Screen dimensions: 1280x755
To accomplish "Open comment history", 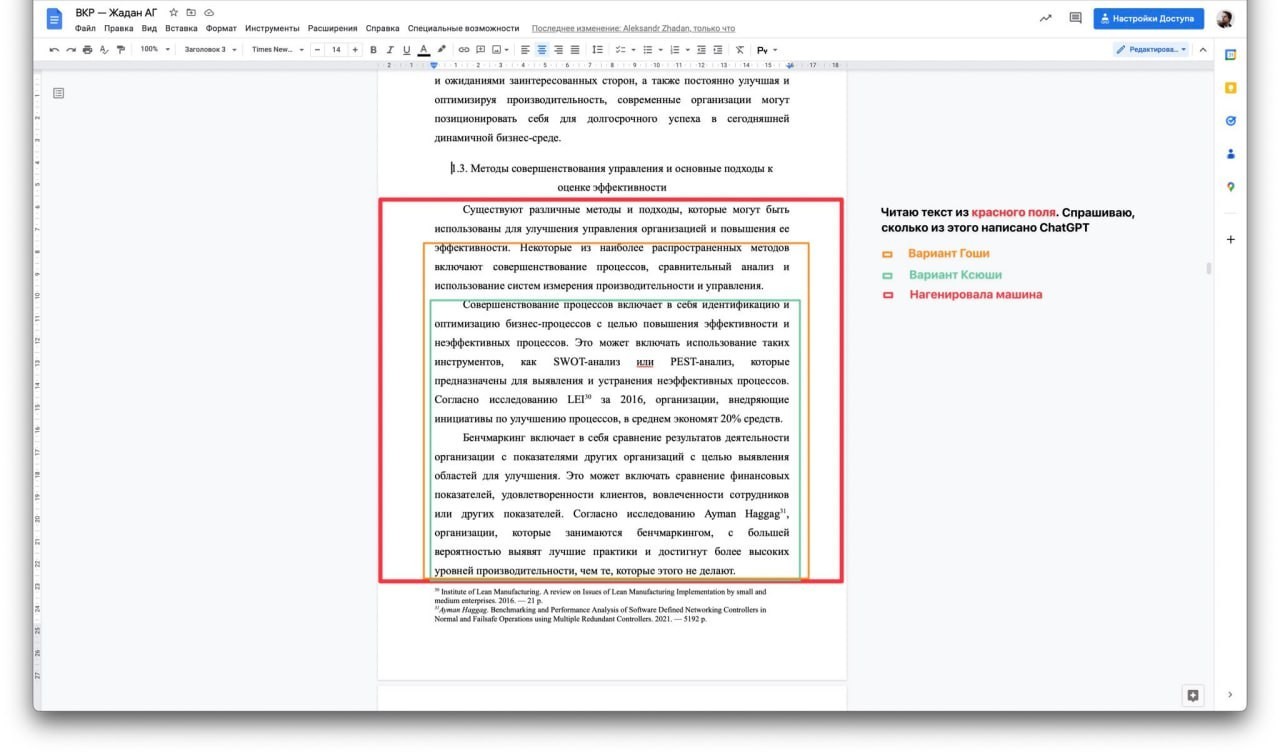I will click(1076, 18).
